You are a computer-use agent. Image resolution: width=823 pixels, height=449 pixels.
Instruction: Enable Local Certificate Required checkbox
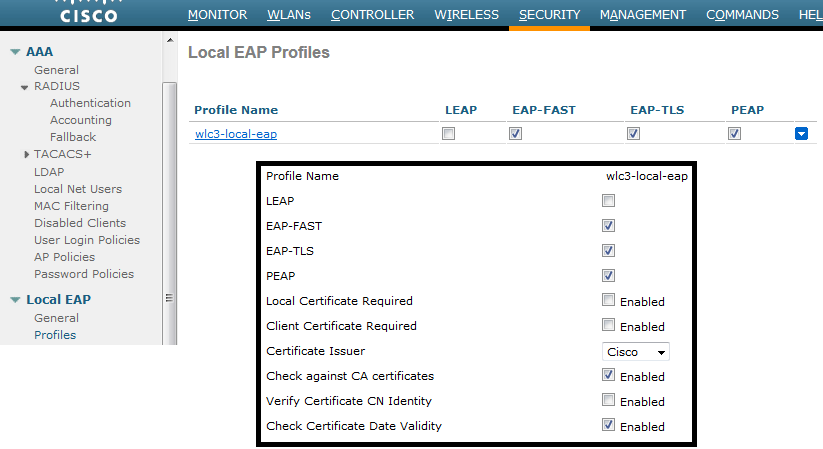(608, 300)
